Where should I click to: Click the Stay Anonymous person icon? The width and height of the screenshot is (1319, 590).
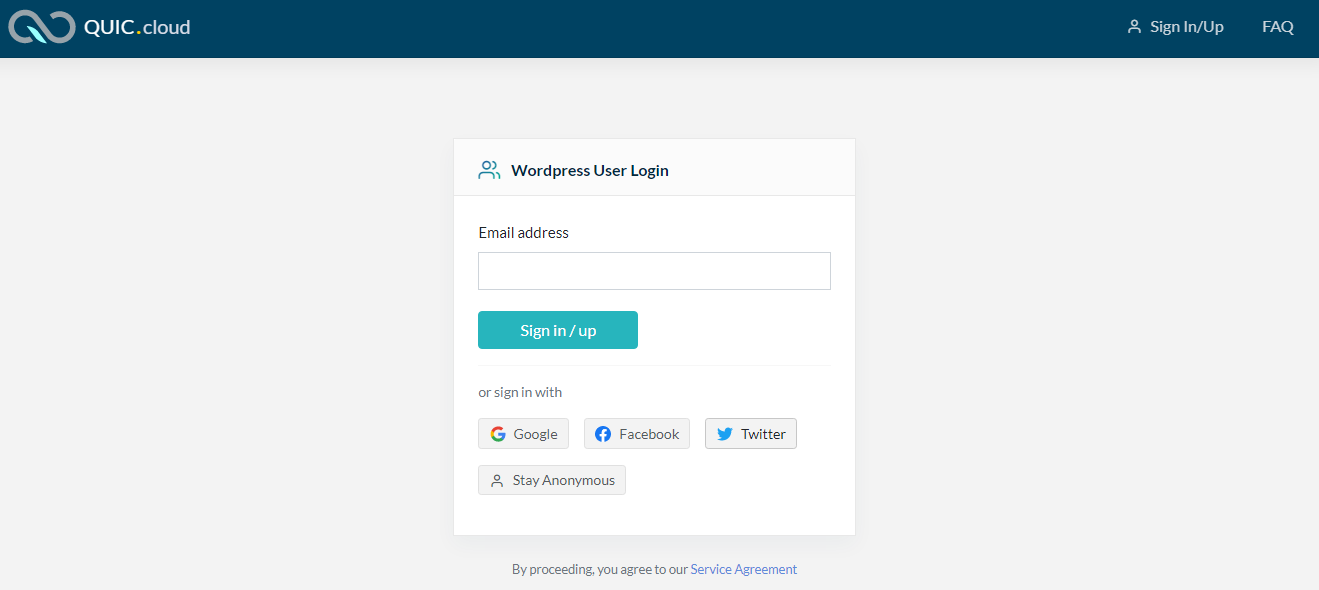497,481
